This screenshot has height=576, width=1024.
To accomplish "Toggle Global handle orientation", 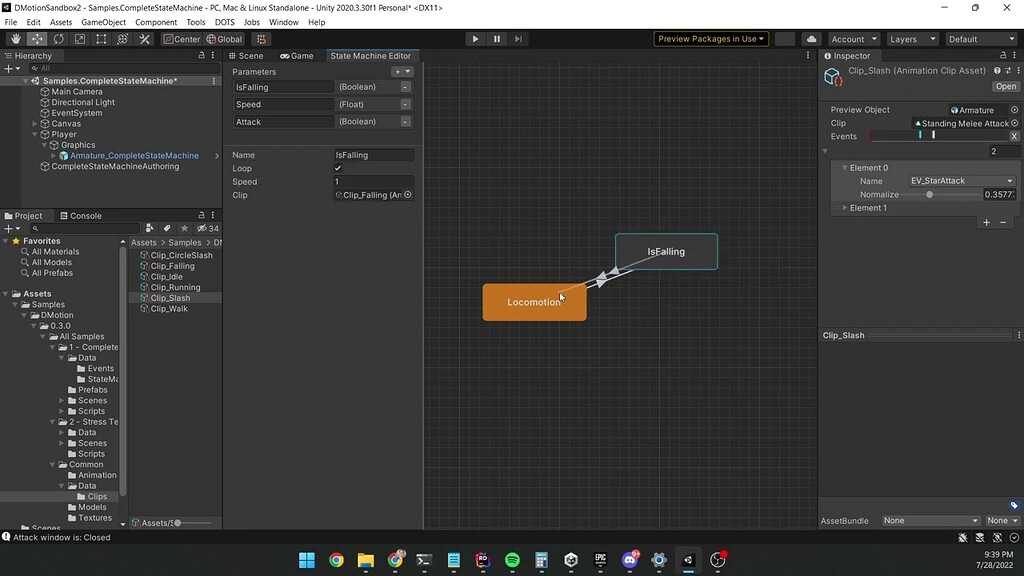I will [227, 38].
